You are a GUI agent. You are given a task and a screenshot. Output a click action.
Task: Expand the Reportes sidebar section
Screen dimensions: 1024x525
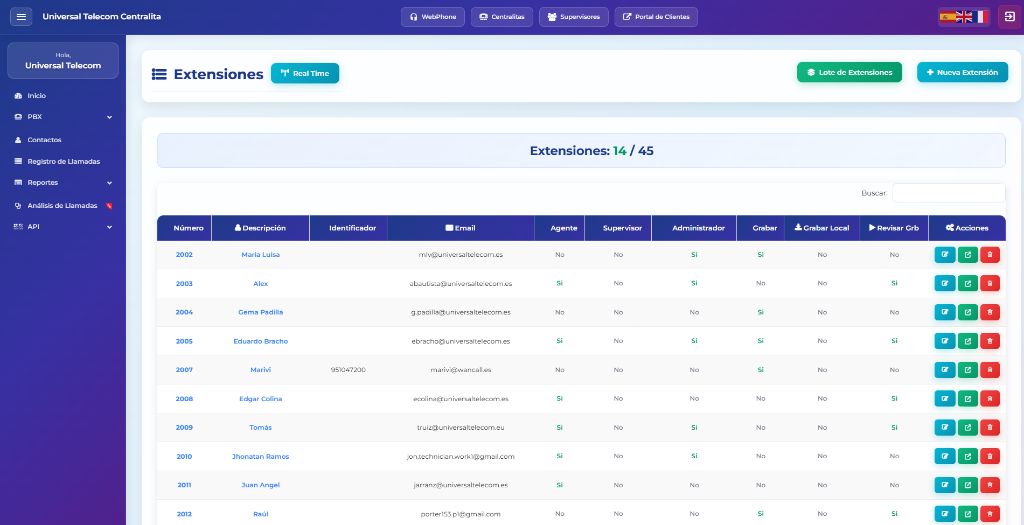(x=62, y=183)
